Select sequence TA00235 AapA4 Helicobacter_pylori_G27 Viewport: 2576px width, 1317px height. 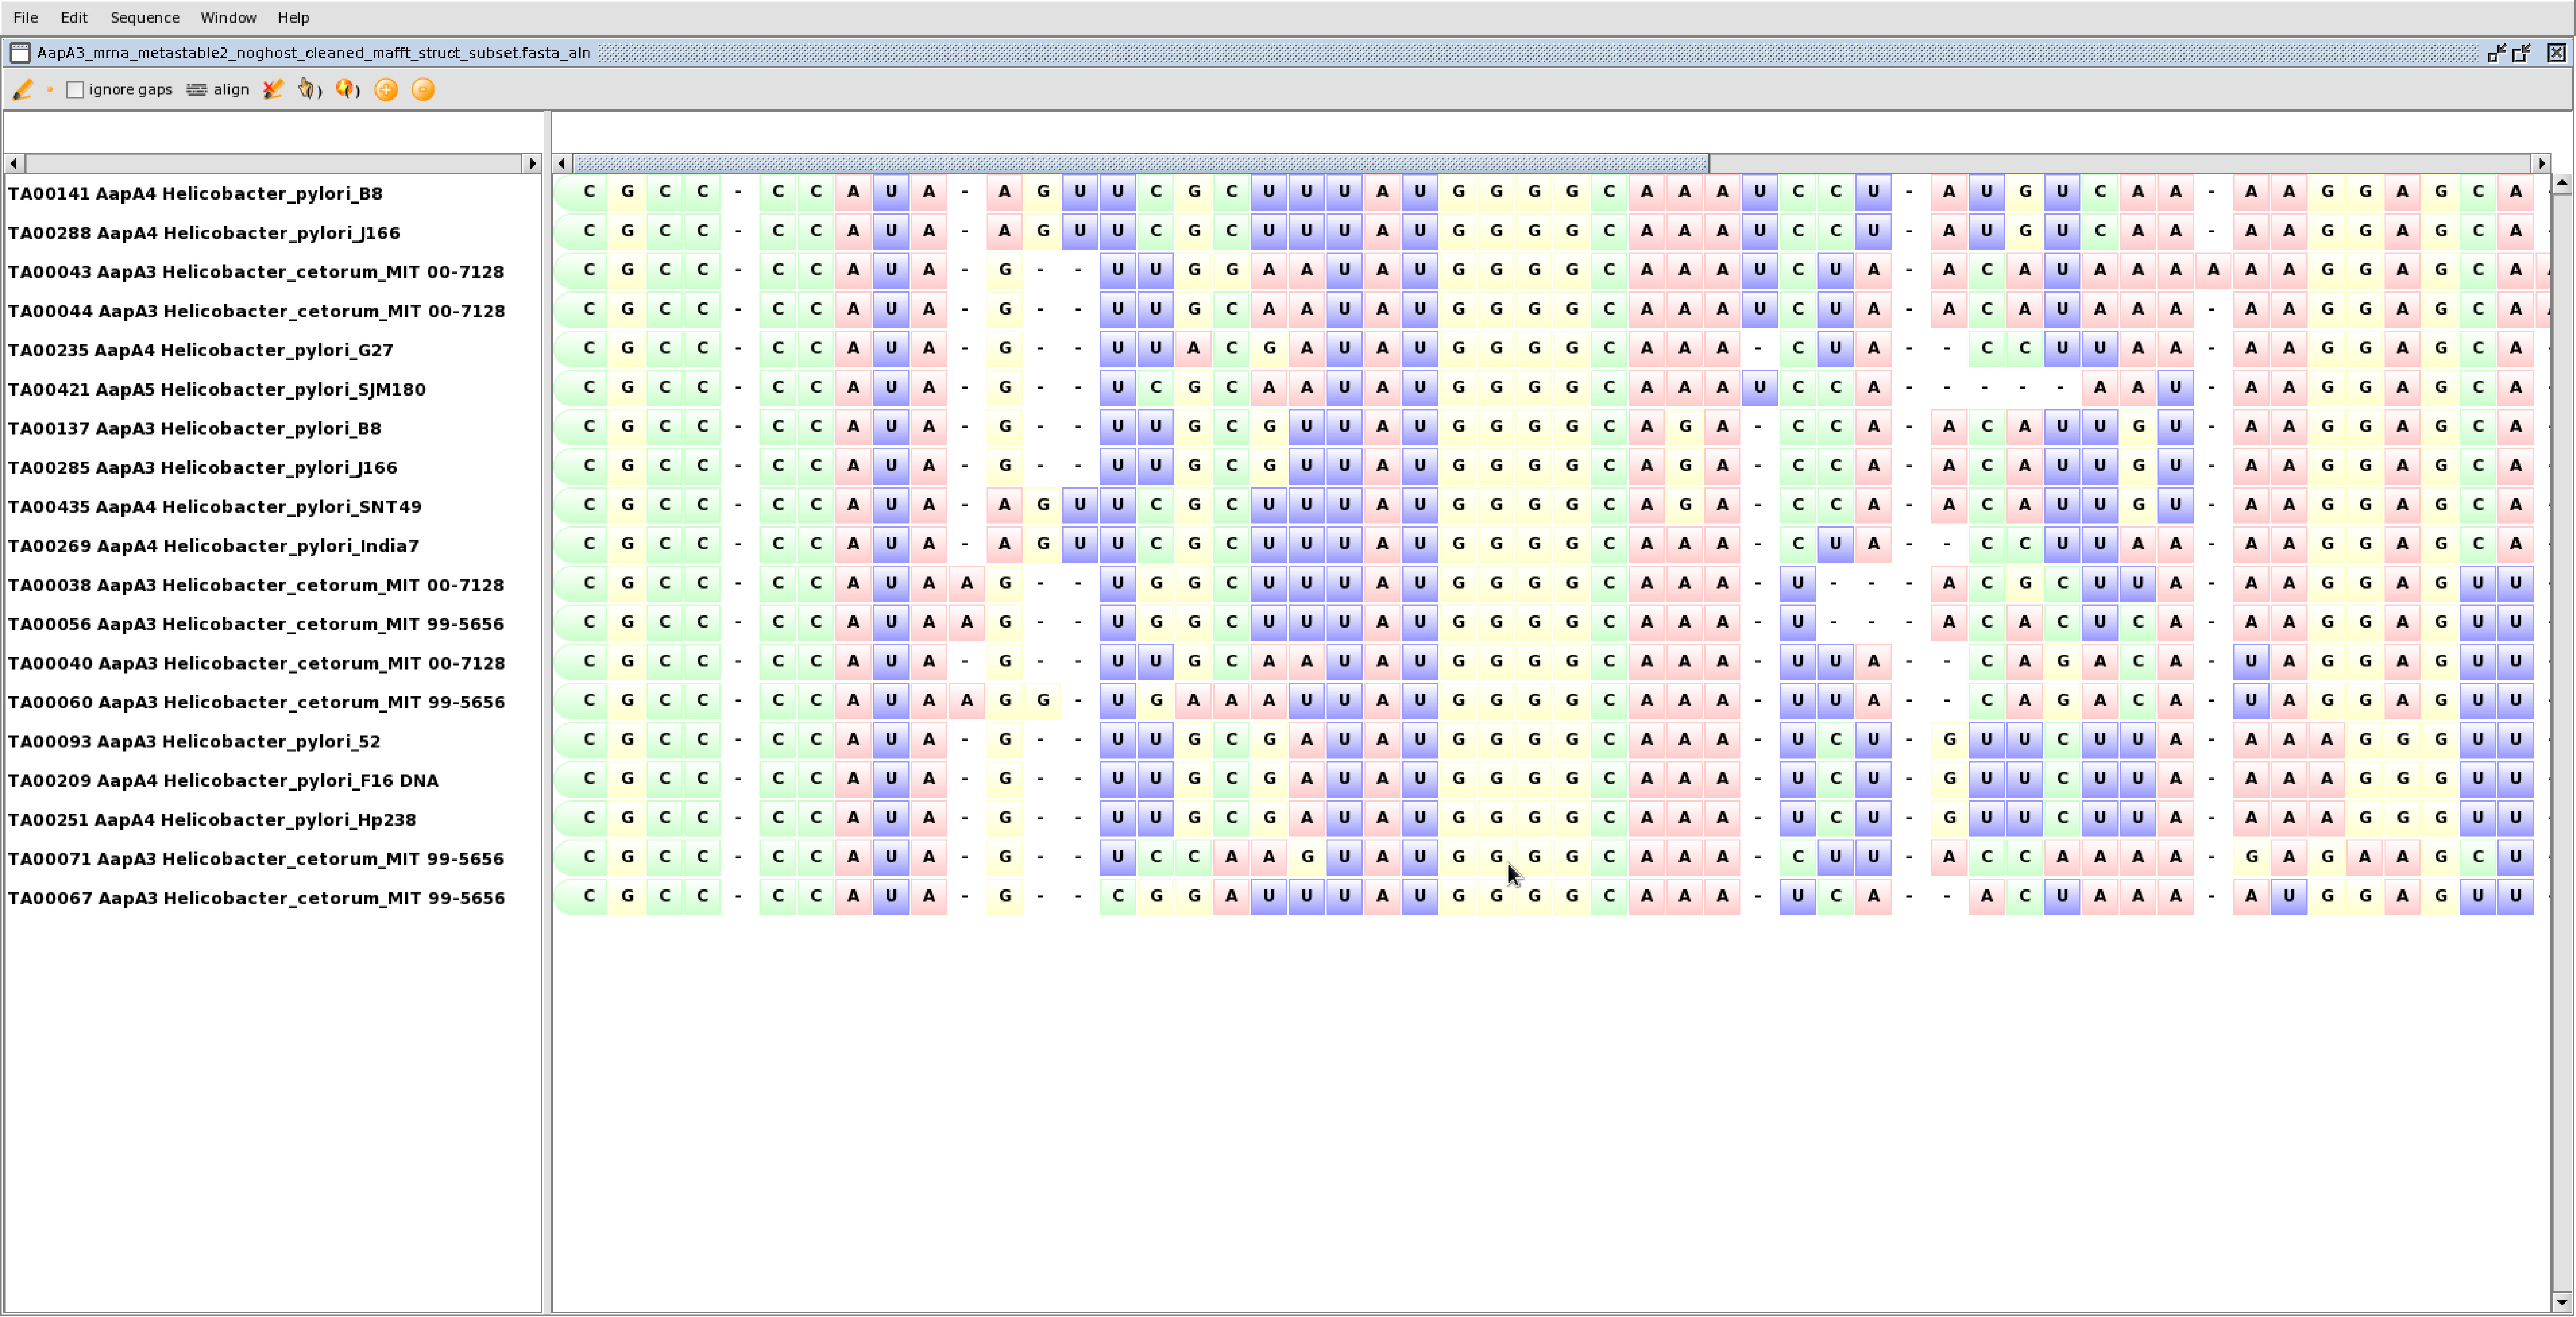tap(200, 350)
